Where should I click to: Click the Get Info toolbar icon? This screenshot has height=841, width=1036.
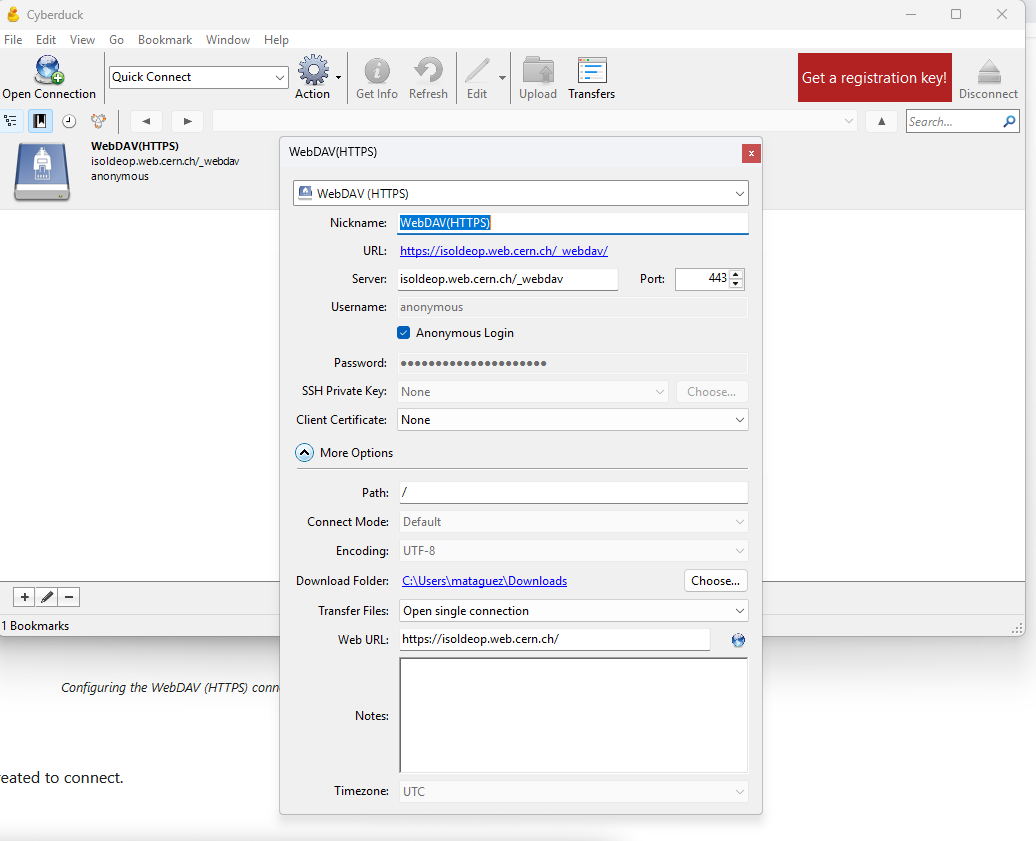(x=377, y=72)
